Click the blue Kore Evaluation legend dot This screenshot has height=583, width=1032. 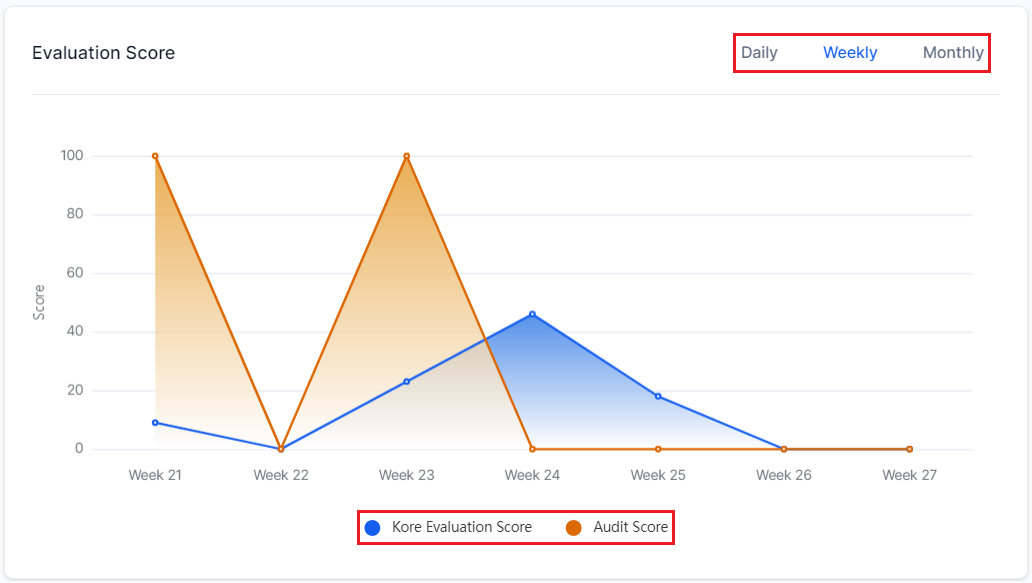coord(373,527)
